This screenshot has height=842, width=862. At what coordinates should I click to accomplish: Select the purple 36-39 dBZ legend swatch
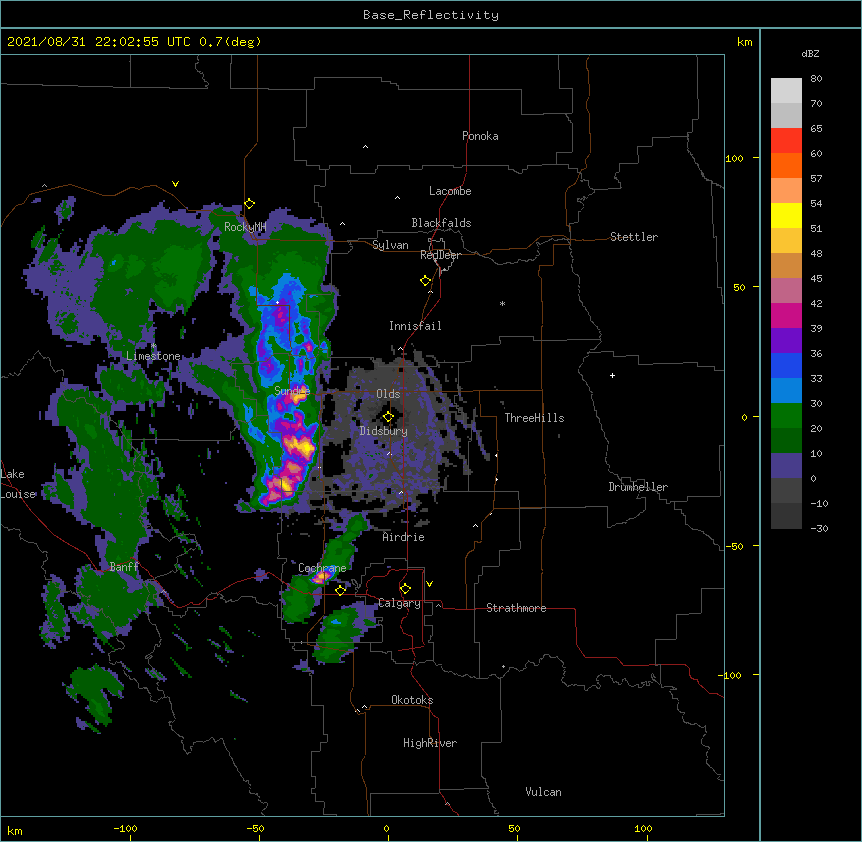click(x=786, y=340)
